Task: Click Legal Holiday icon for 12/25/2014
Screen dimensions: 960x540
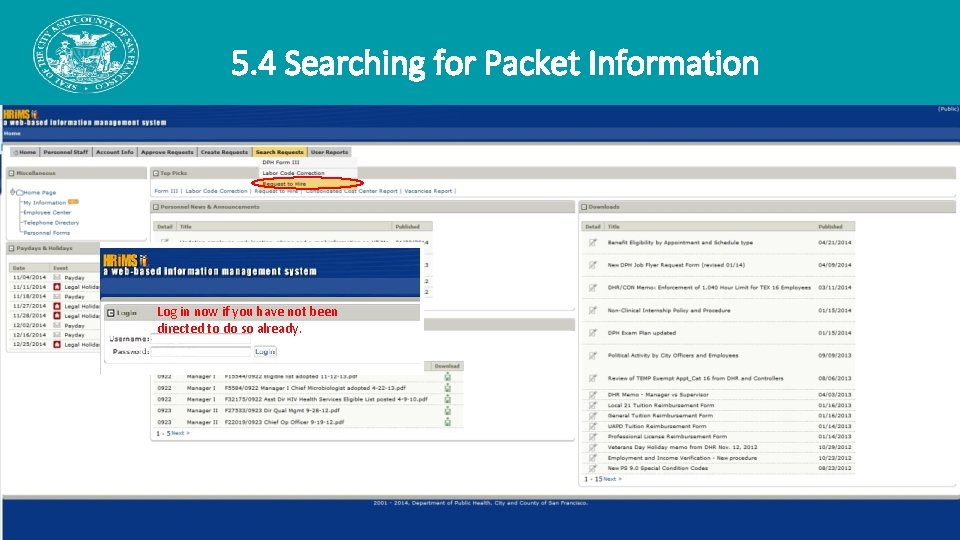Action: [57, 345]
